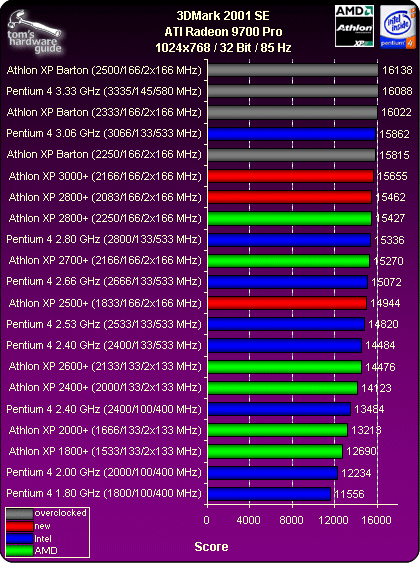Click the score value 16022
The width and height of the screenshot is (420, 563).
click(396, 112)
